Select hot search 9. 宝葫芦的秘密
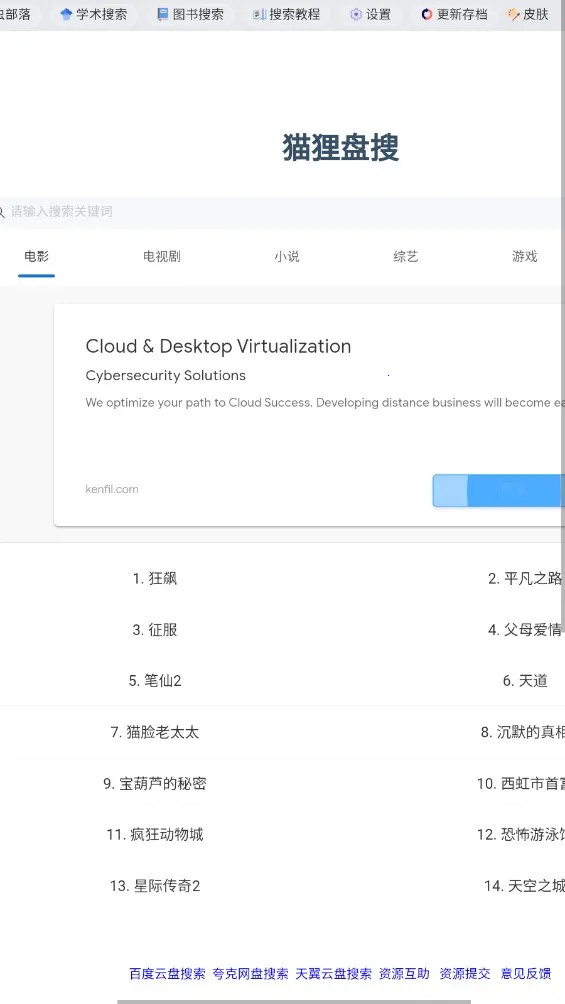The height and width of the screenshot is (1004, 565). point(154,783)
